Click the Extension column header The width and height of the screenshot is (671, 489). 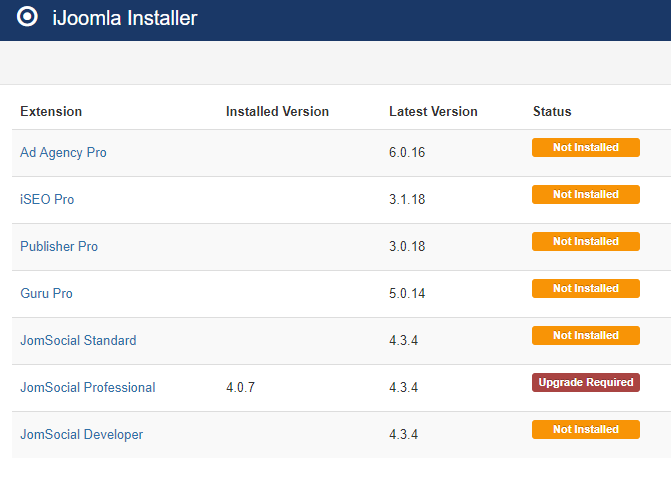click(51, 111)
